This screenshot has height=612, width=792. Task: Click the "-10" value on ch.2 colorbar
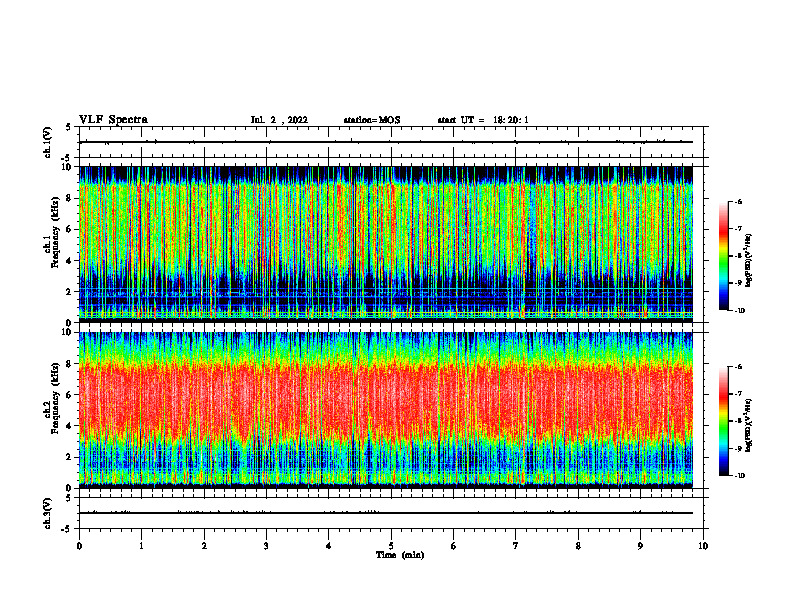(x=740, y=476)
